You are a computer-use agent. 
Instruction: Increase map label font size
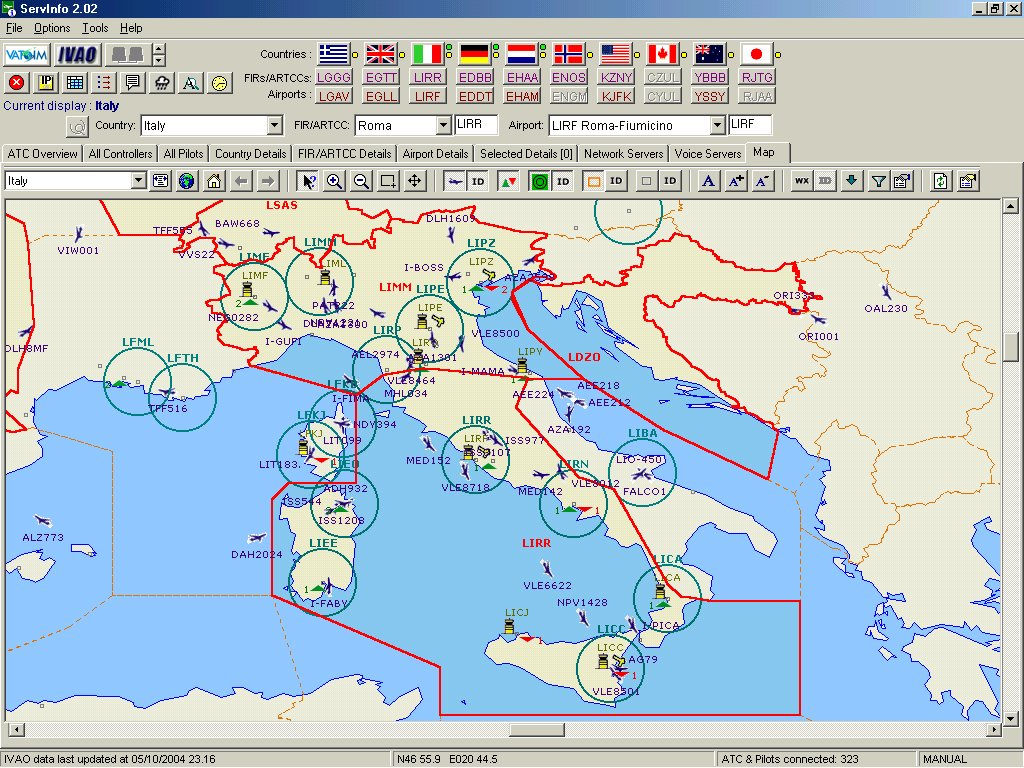(x=735, y=181)
